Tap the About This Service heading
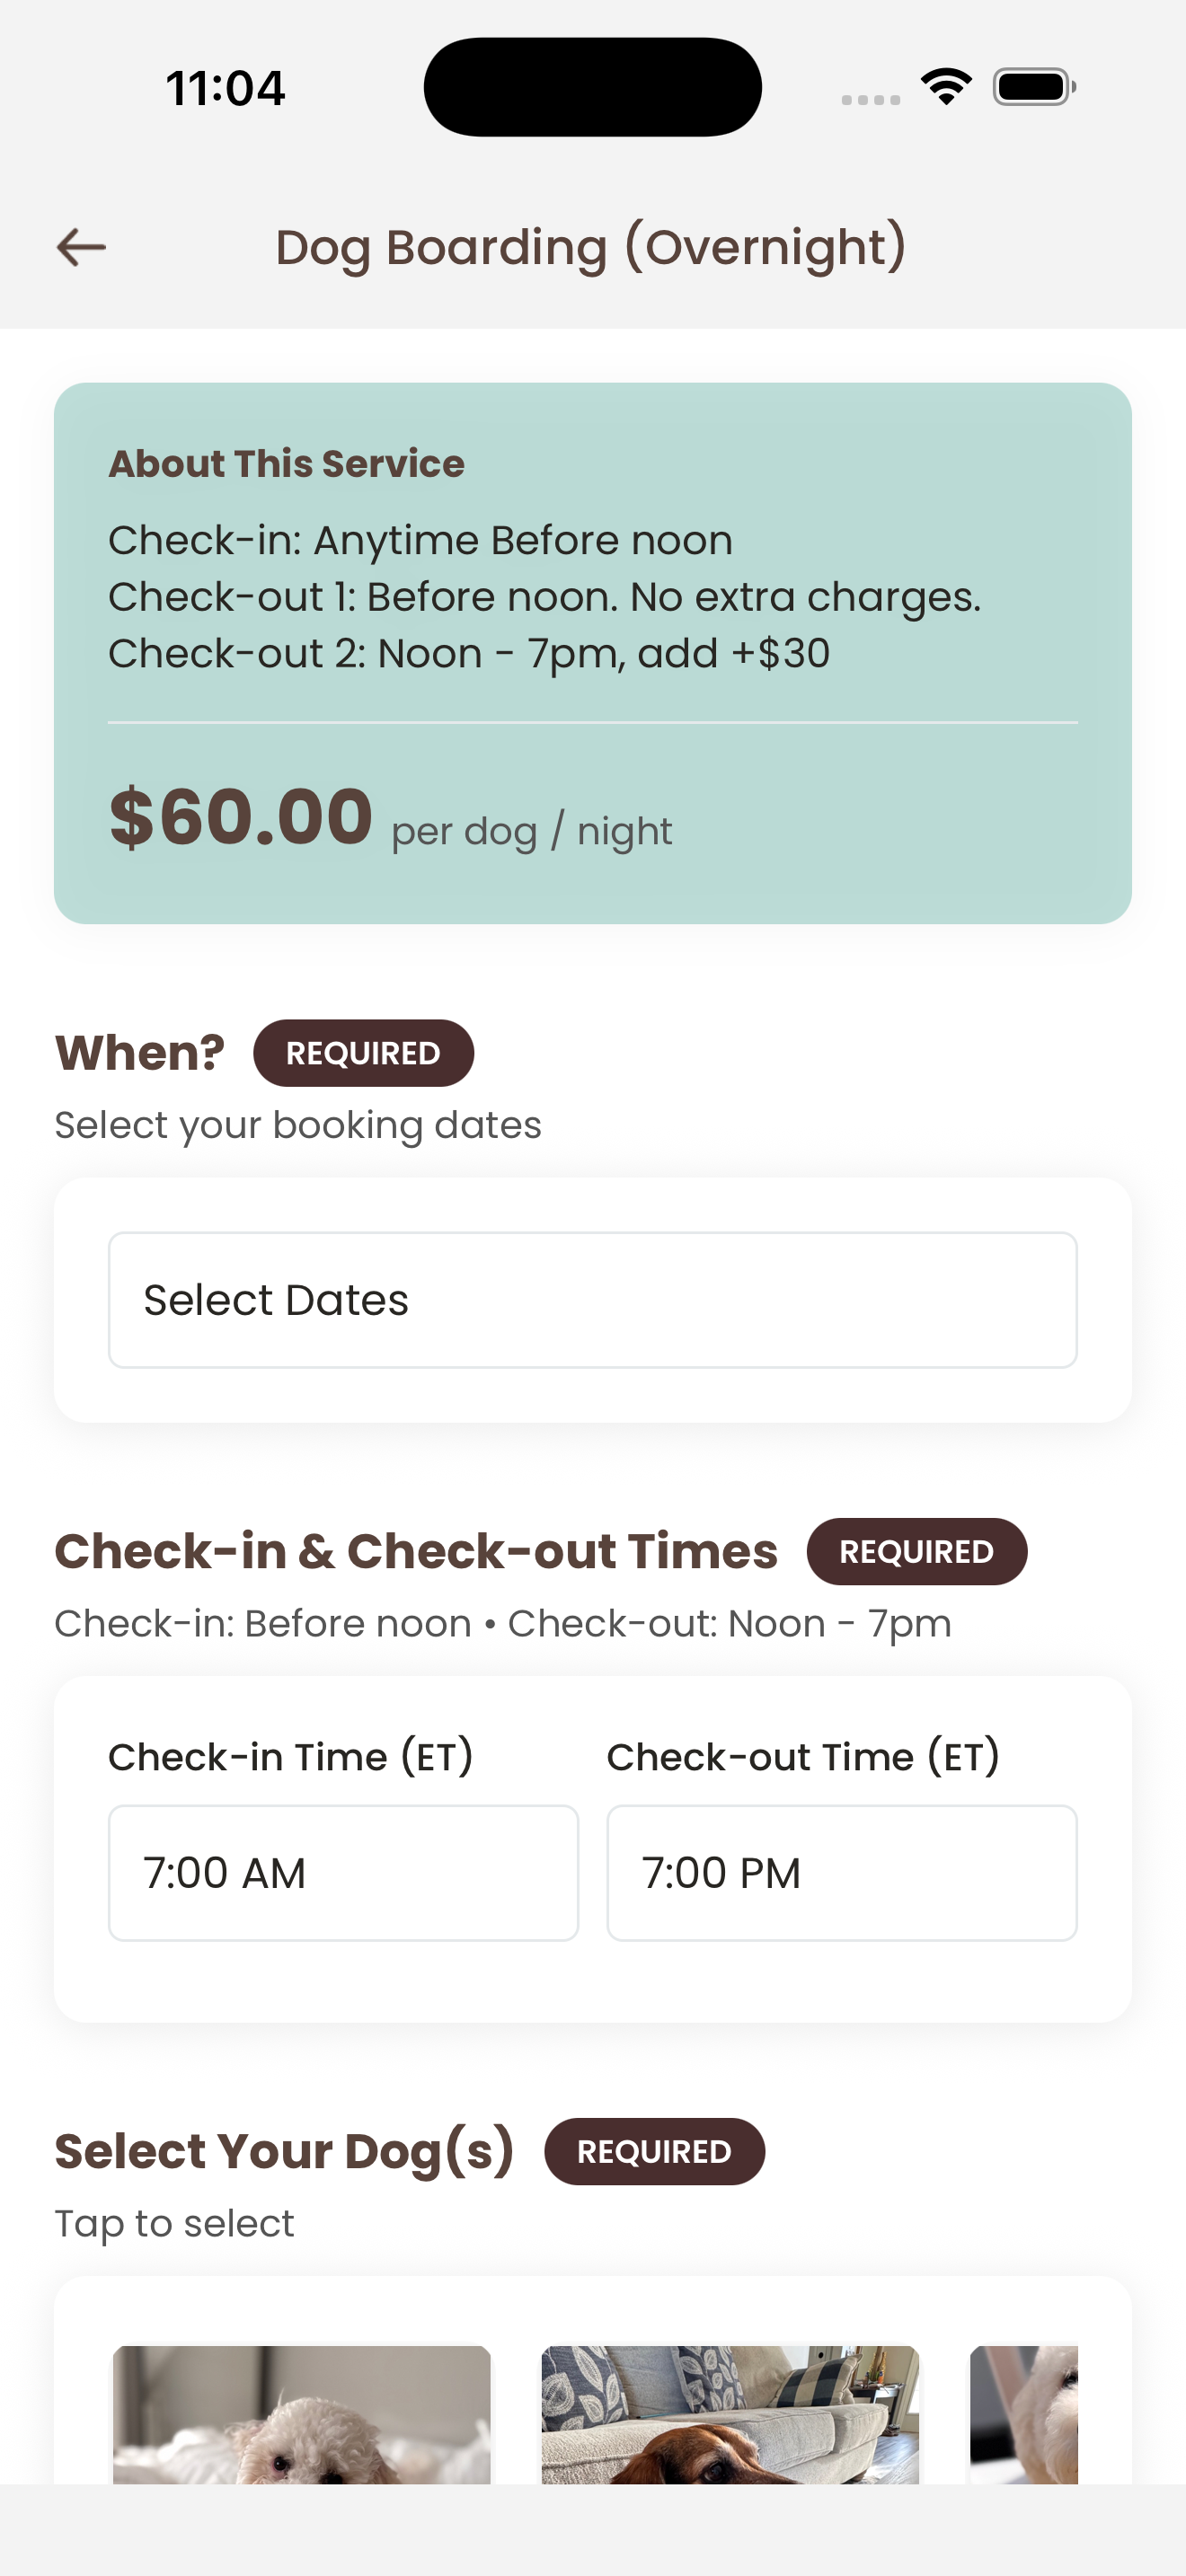The height and width of the screenshot is (2576, 1186). [286, 463]
